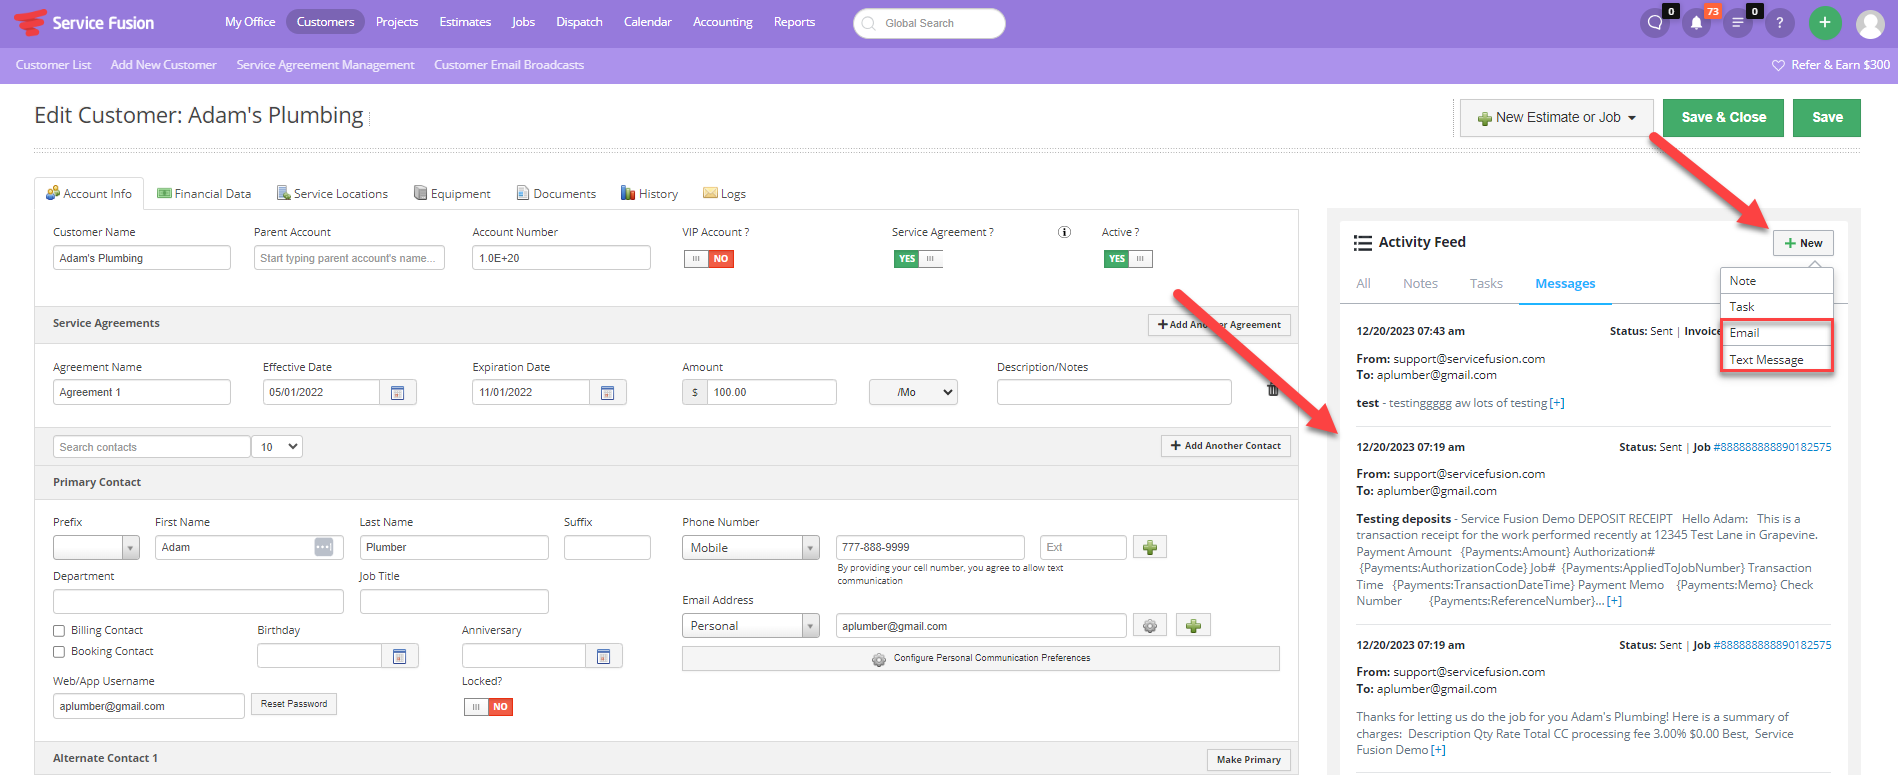Viewport: 1898px width, 775px height.
Task: Open the contacts per page dropdown showing 10
Action: [279, 447]
